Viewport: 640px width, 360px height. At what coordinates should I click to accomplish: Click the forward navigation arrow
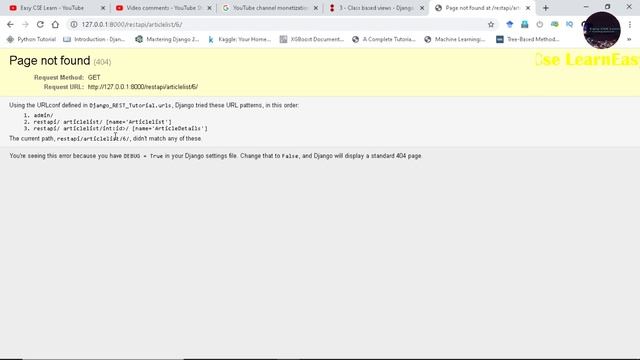[25, 24]
